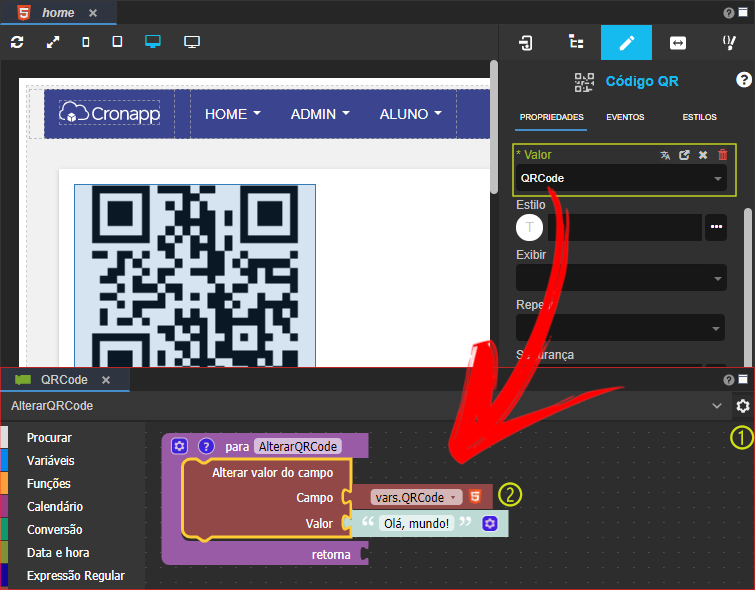Select the QR code image on canvas
The image size is (755, 590).
click(195, 275)
